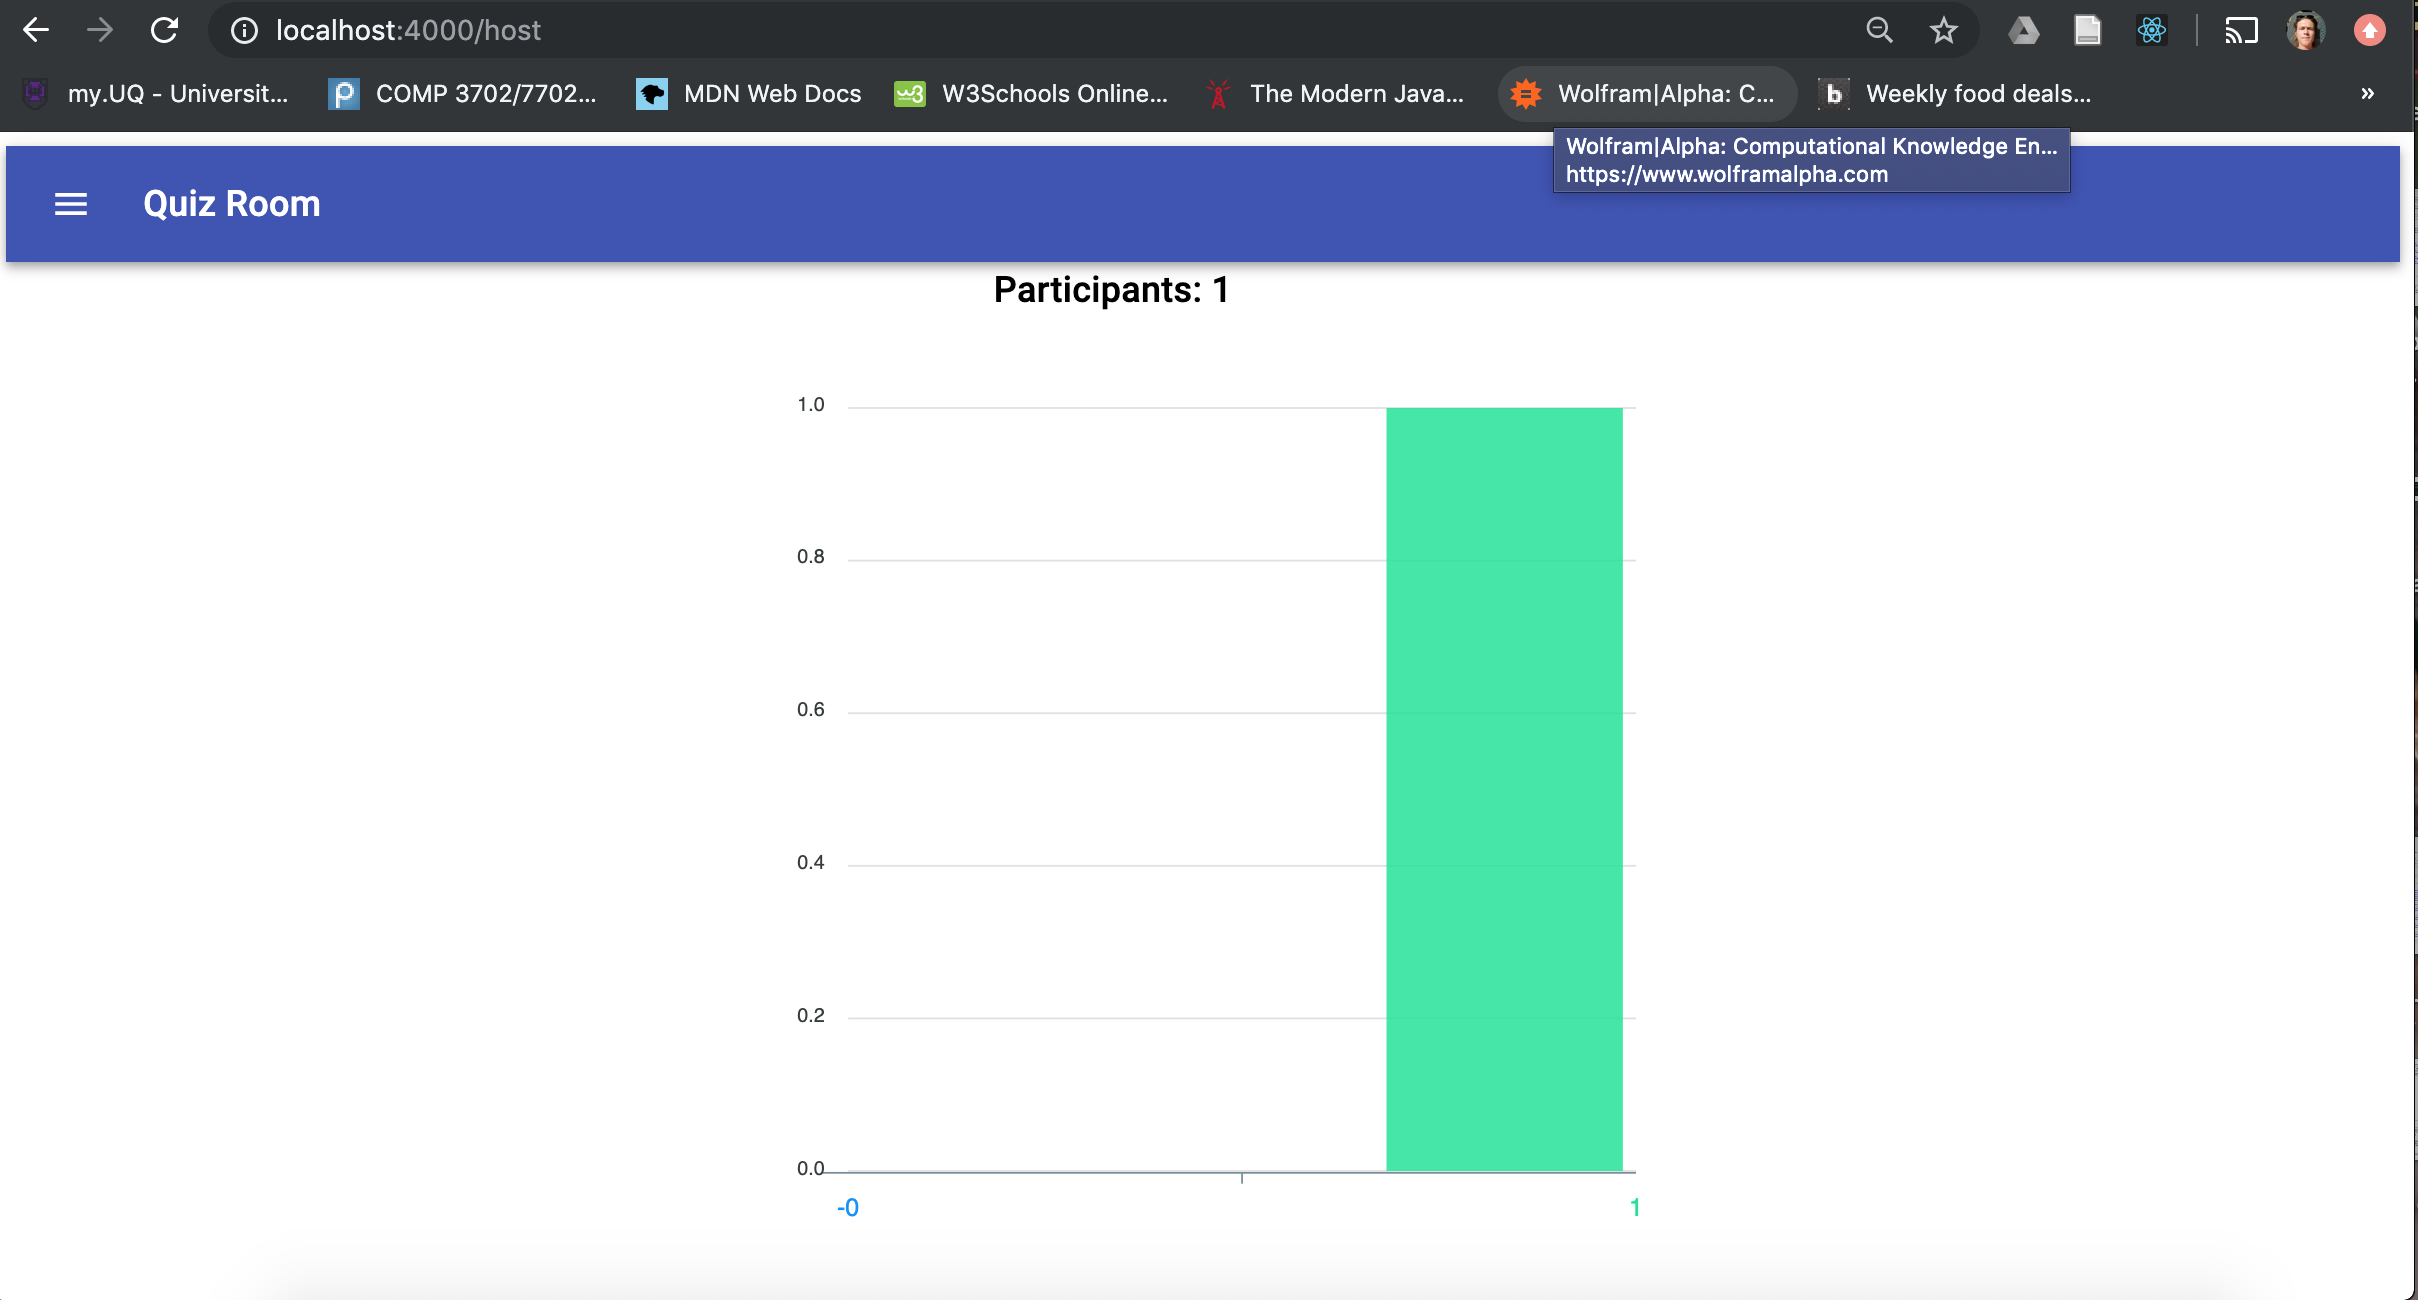Click the green '1' x-axis label
The width and height of the screenshot is (2418, 1300).
tap(1634, 1208)
